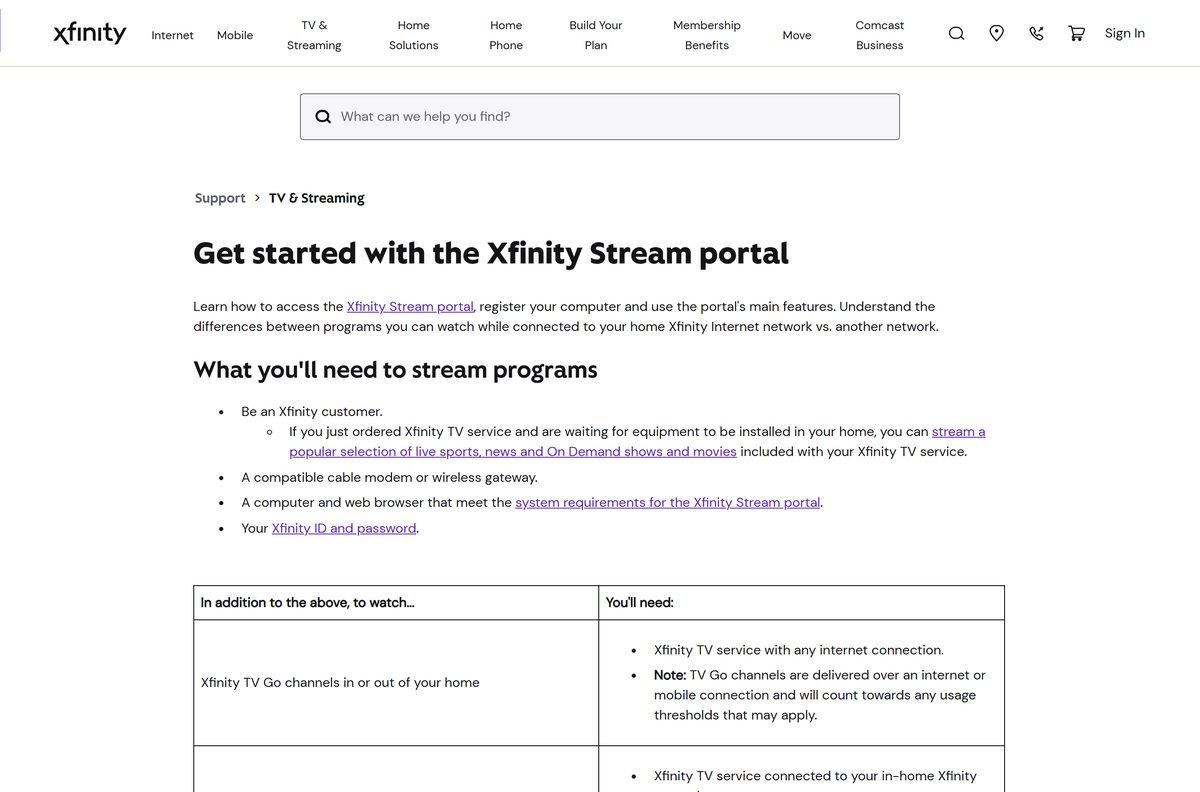Open the Mobile menu

point(235,35)
